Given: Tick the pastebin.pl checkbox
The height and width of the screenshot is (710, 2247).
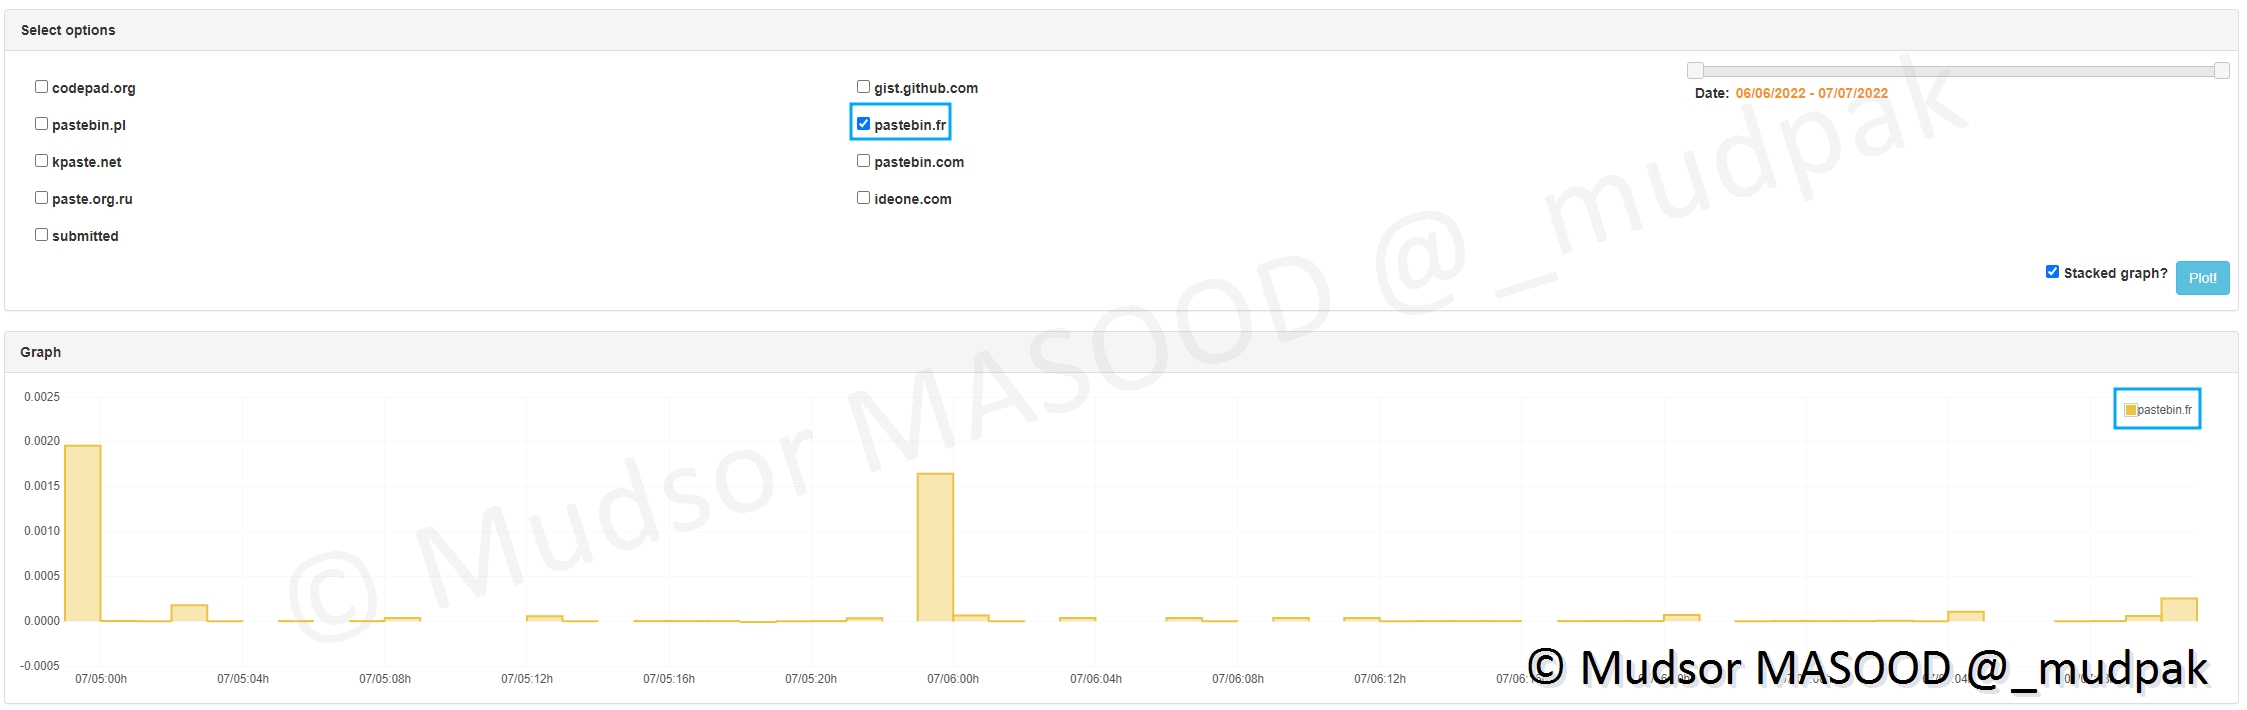Looking at the screenshot, I should pos(41,124).
